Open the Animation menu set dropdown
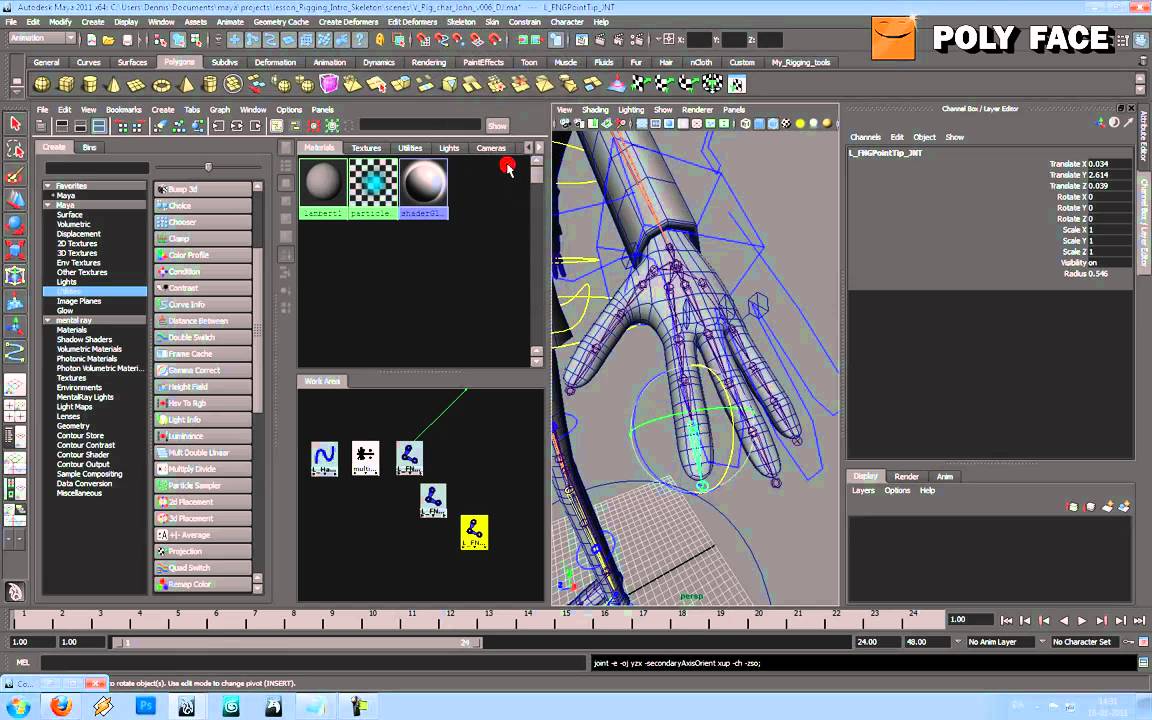1152x720 pixels. pos(43,38)
